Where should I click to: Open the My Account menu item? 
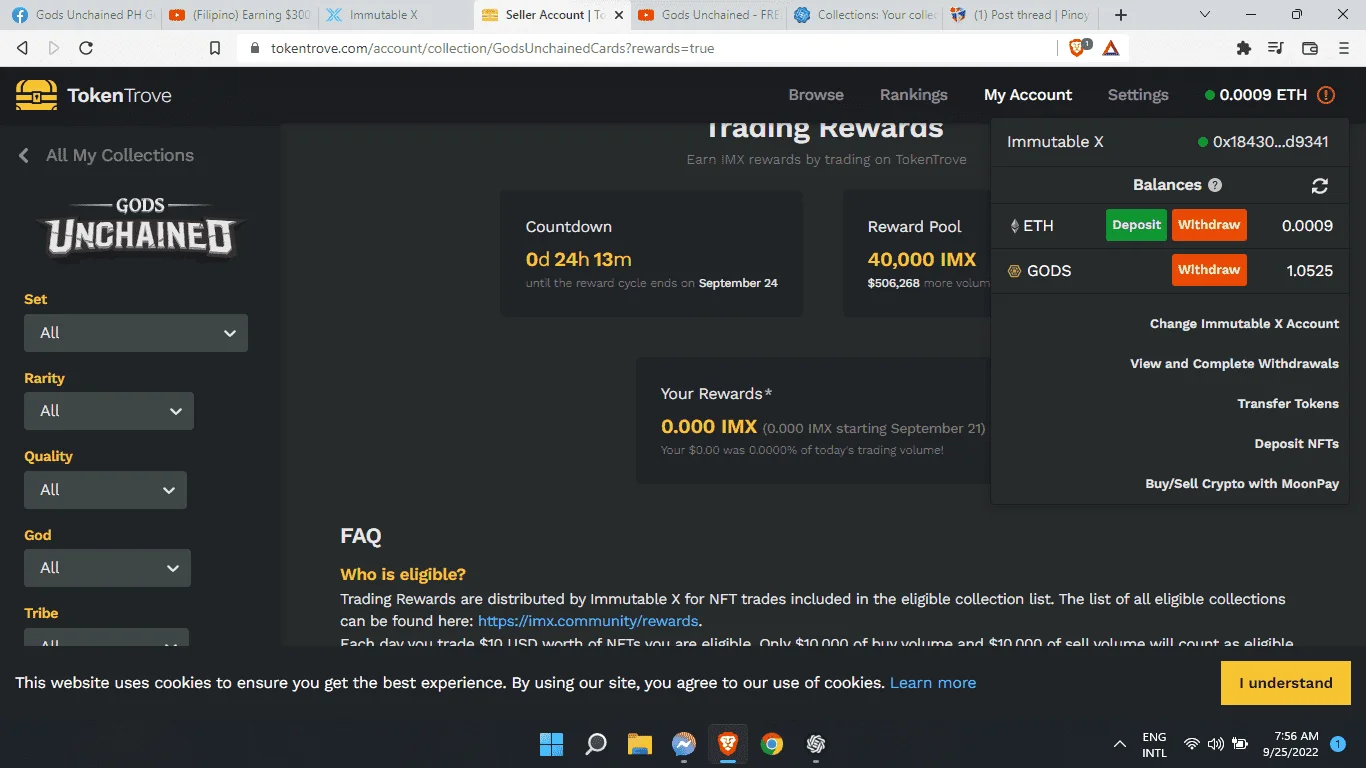(x=1028, y=95)
